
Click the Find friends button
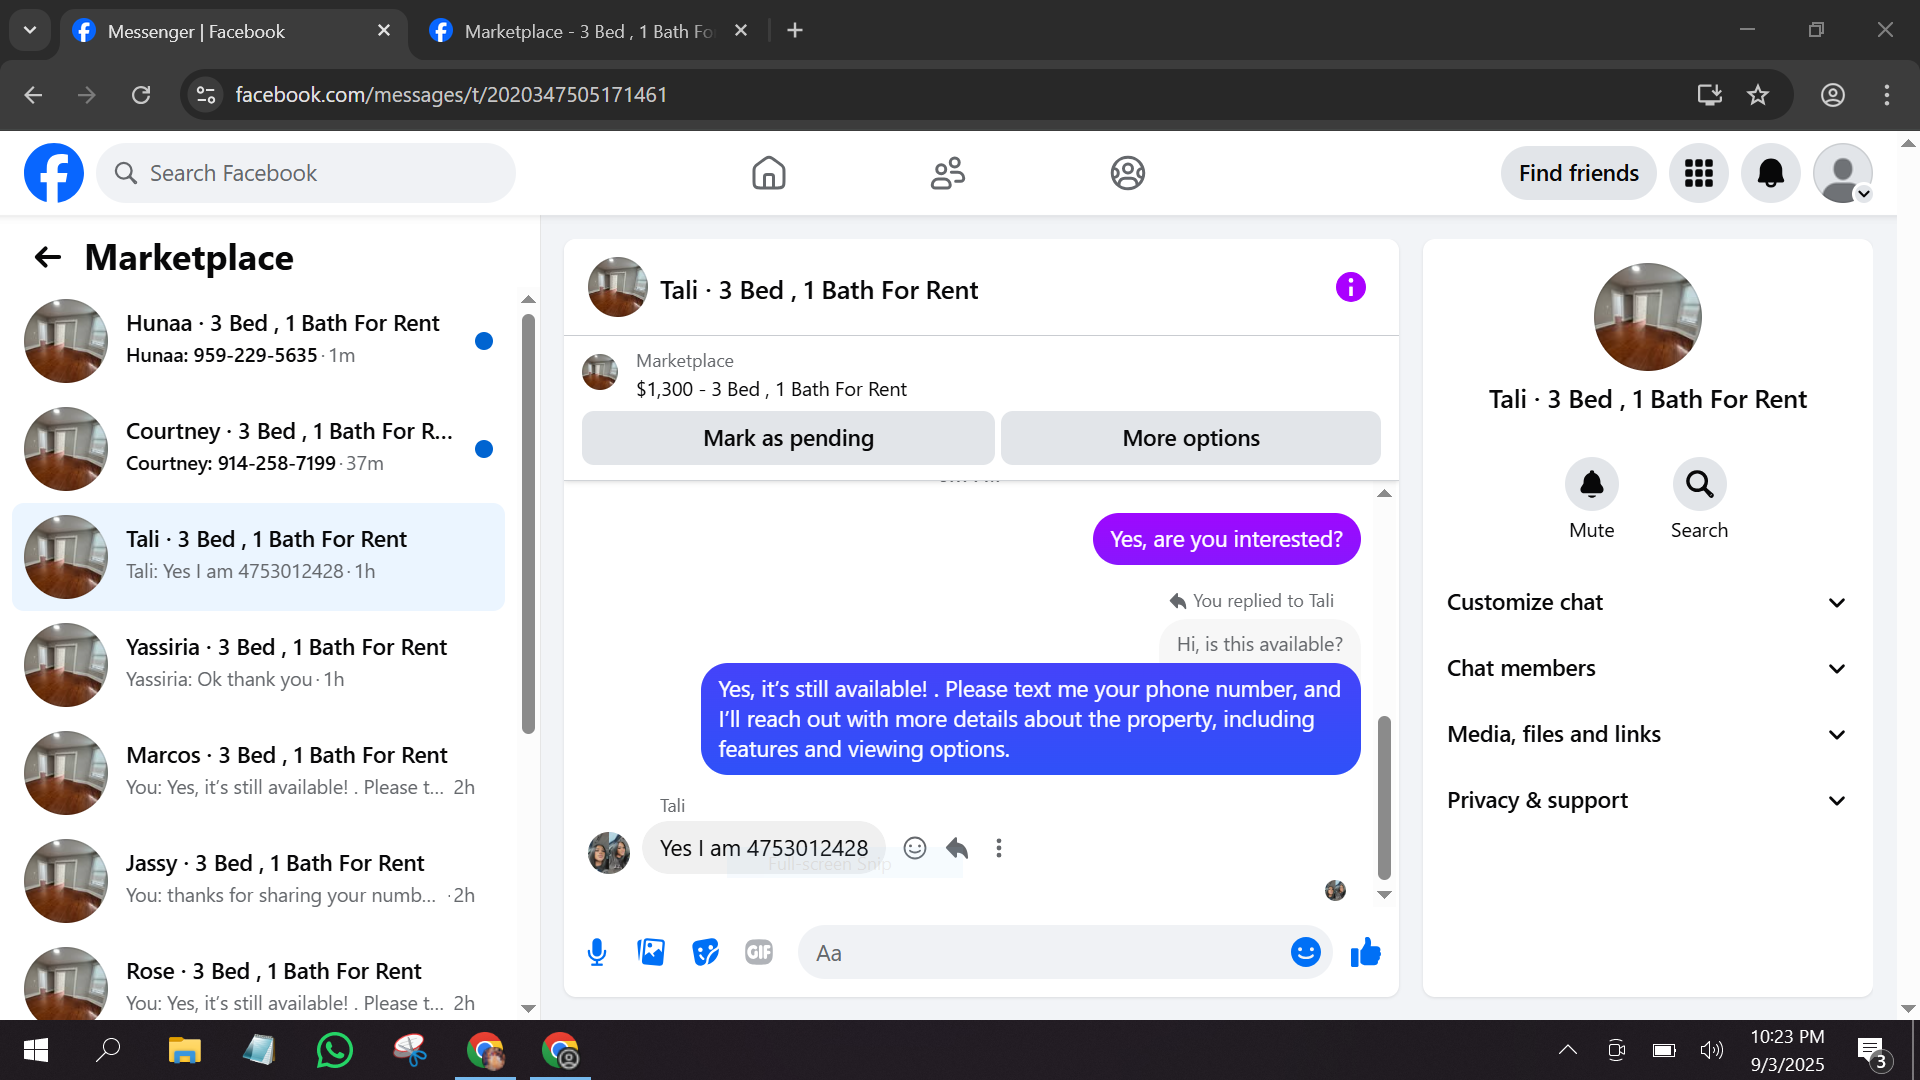pos(1579,173)
